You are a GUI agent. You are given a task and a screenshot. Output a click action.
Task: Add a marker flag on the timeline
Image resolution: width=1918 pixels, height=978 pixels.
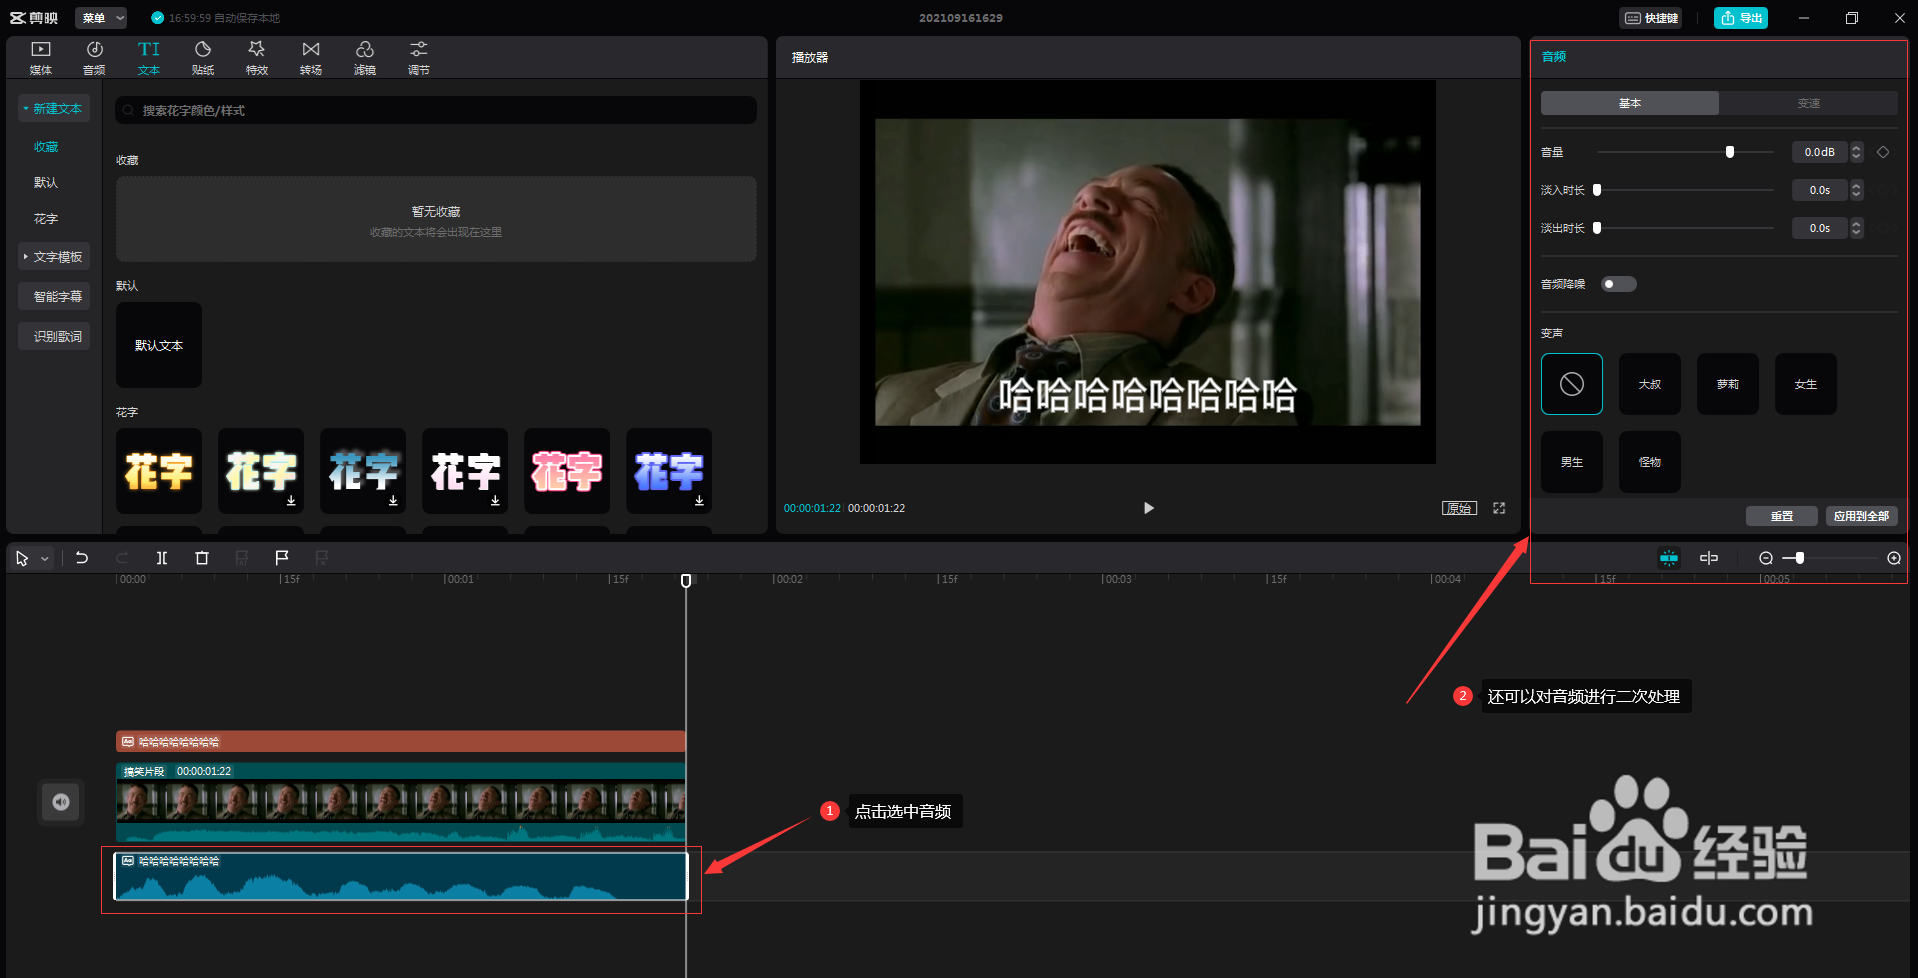[x=282, y=558]
